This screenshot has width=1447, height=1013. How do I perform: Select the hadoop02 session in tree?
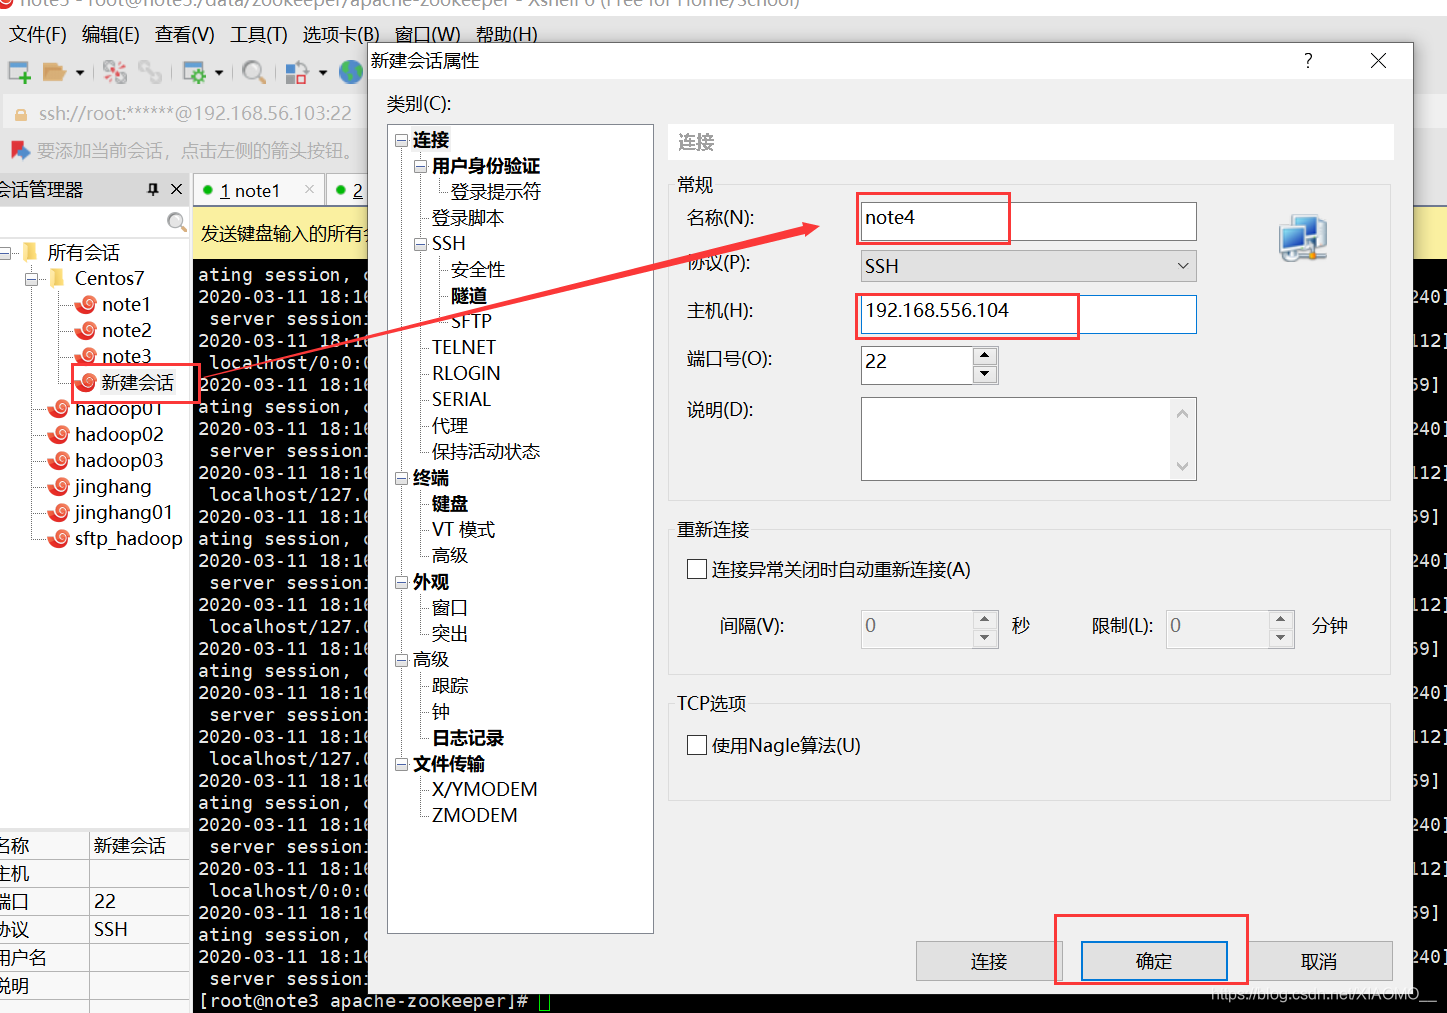[x=119, y=434]
